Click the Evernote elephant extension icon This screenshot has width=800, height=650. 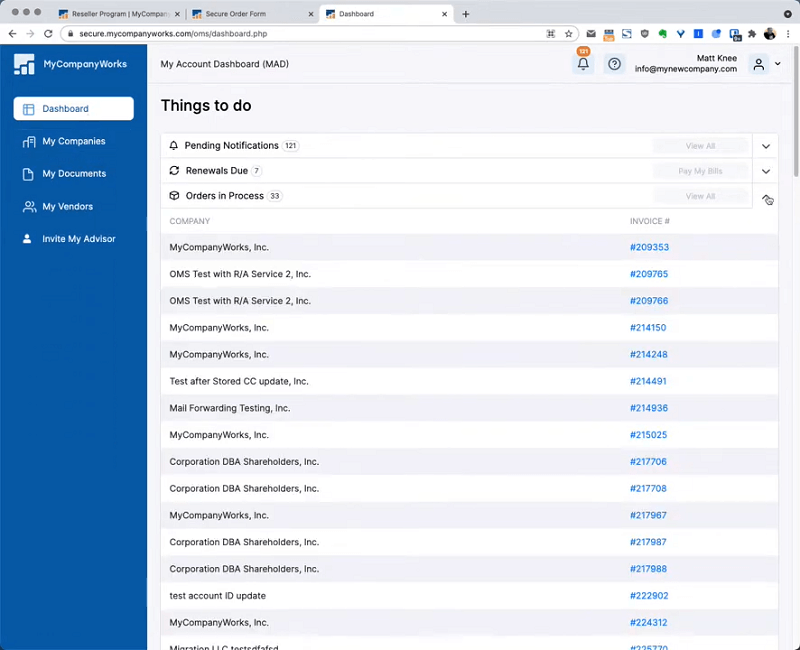click(662, 33)
